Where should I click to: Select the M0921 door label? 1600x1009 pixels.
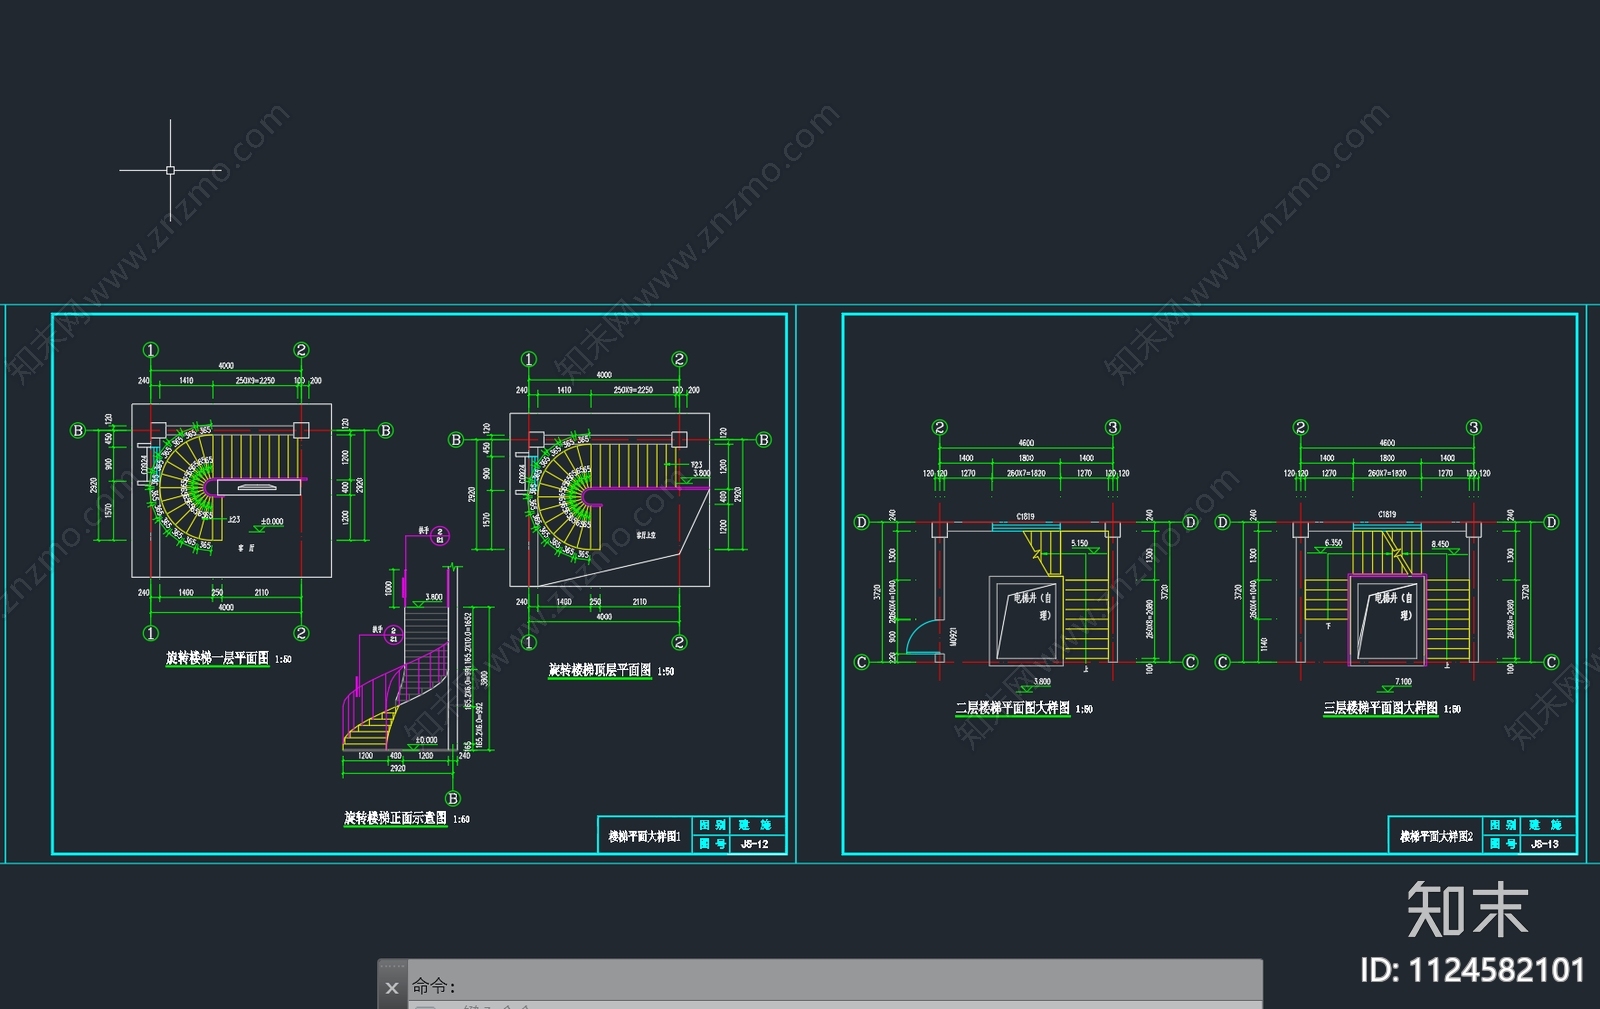[954, 637]
